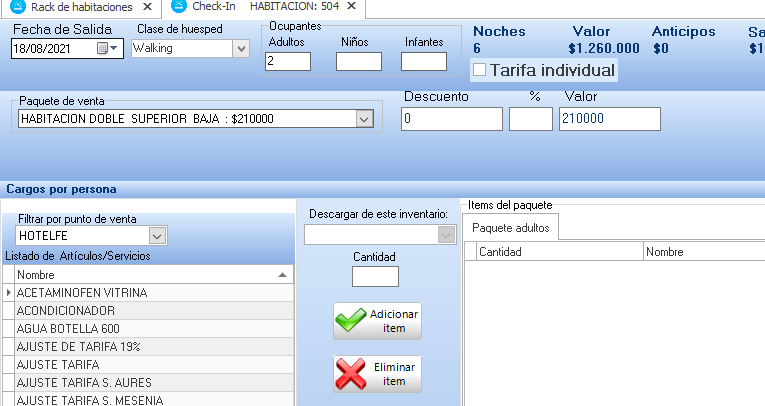The image size is (765, 406).
Task: Expand the Filtrar por punto de venta dropdown
Action: point(156,235)
